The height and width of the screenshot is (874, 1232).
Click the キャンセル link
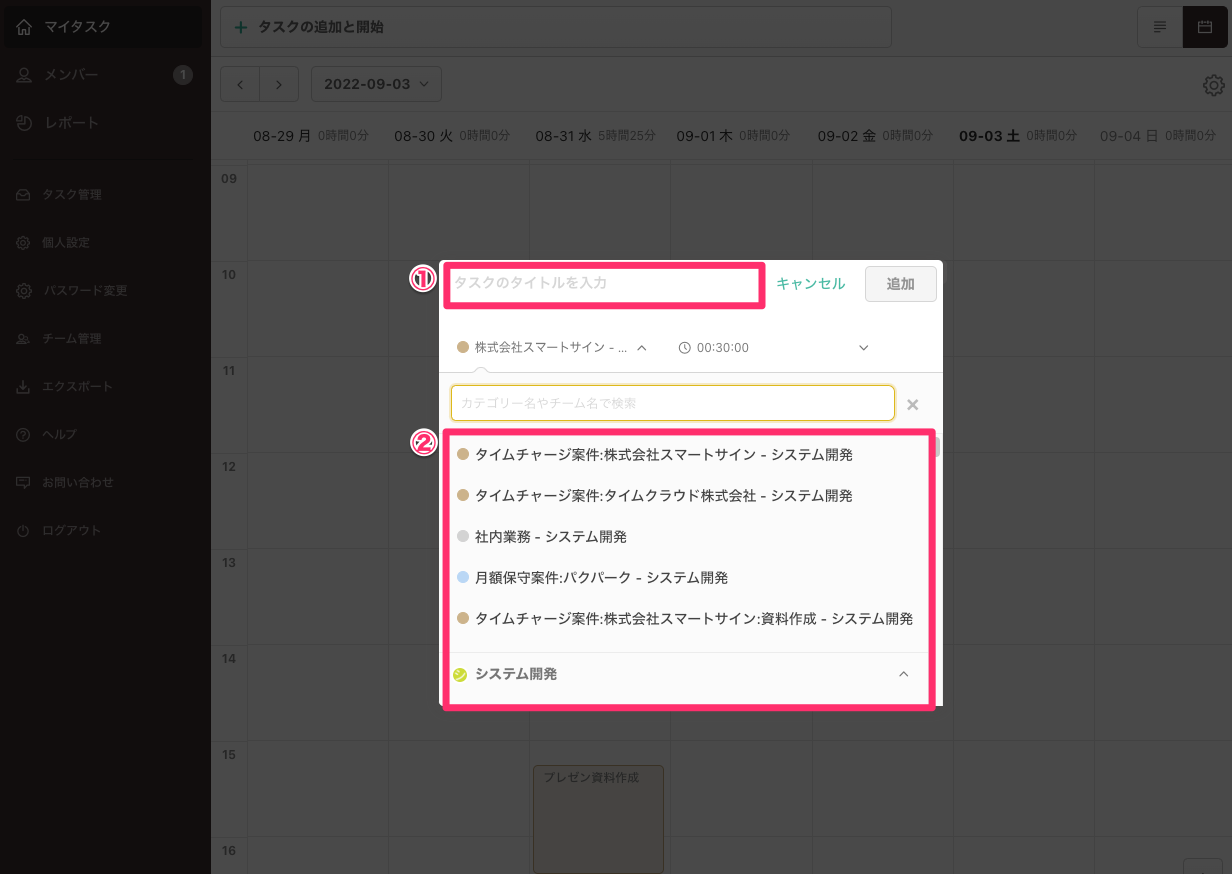(x=810, y=283)
